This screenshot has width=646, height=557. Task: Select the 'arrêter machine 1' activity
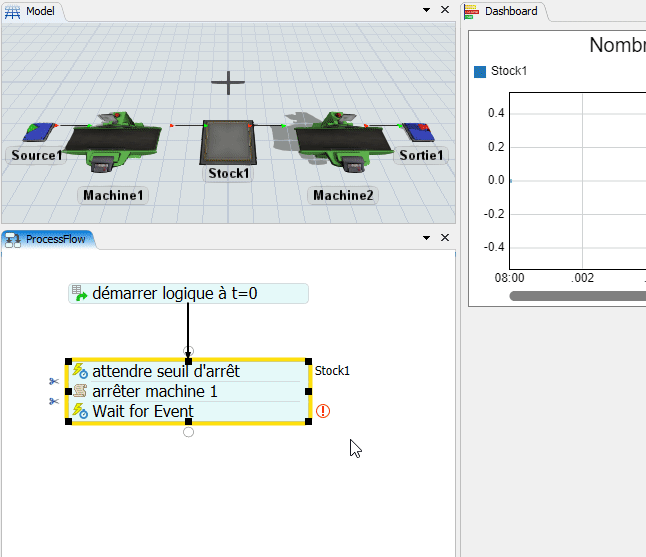coord(188,391)
